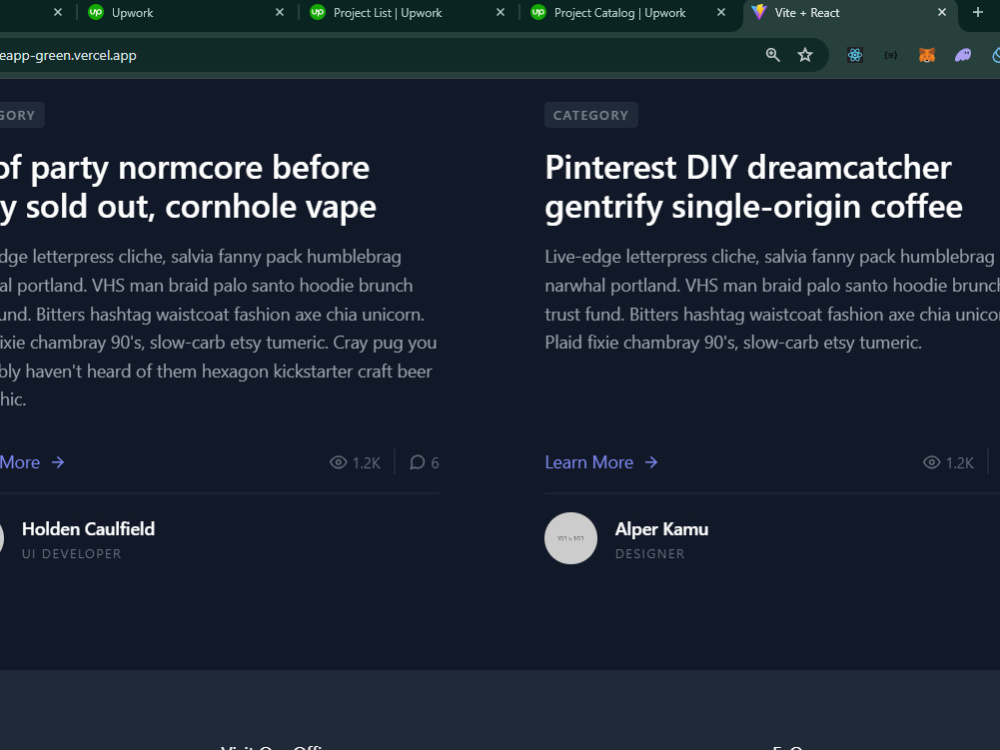This screenshot has height=750, width=1000.
Task: Click Alper Kamu's avatar thumbnail
Action: [571, 538]
